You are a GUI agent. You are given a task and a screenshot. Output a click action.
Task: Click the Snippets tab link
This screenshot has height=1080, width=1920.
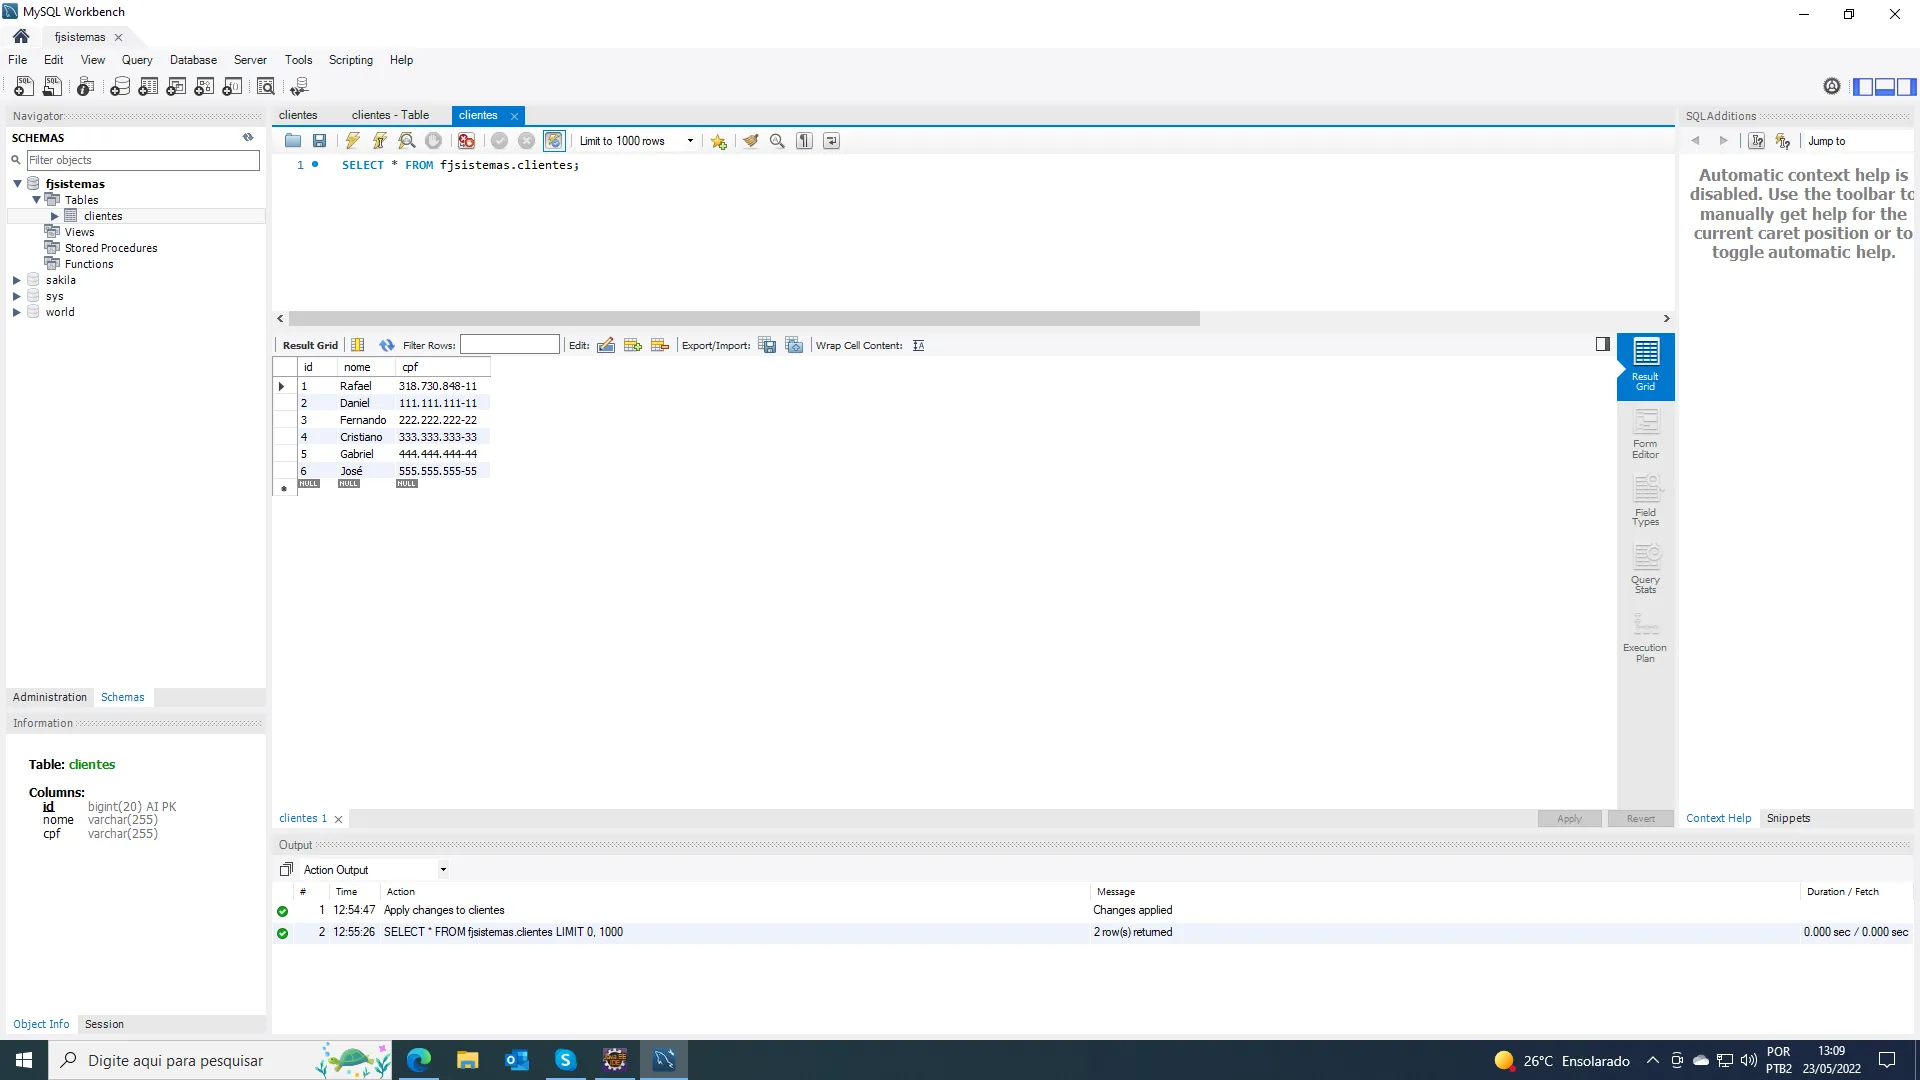[1788, 818]
